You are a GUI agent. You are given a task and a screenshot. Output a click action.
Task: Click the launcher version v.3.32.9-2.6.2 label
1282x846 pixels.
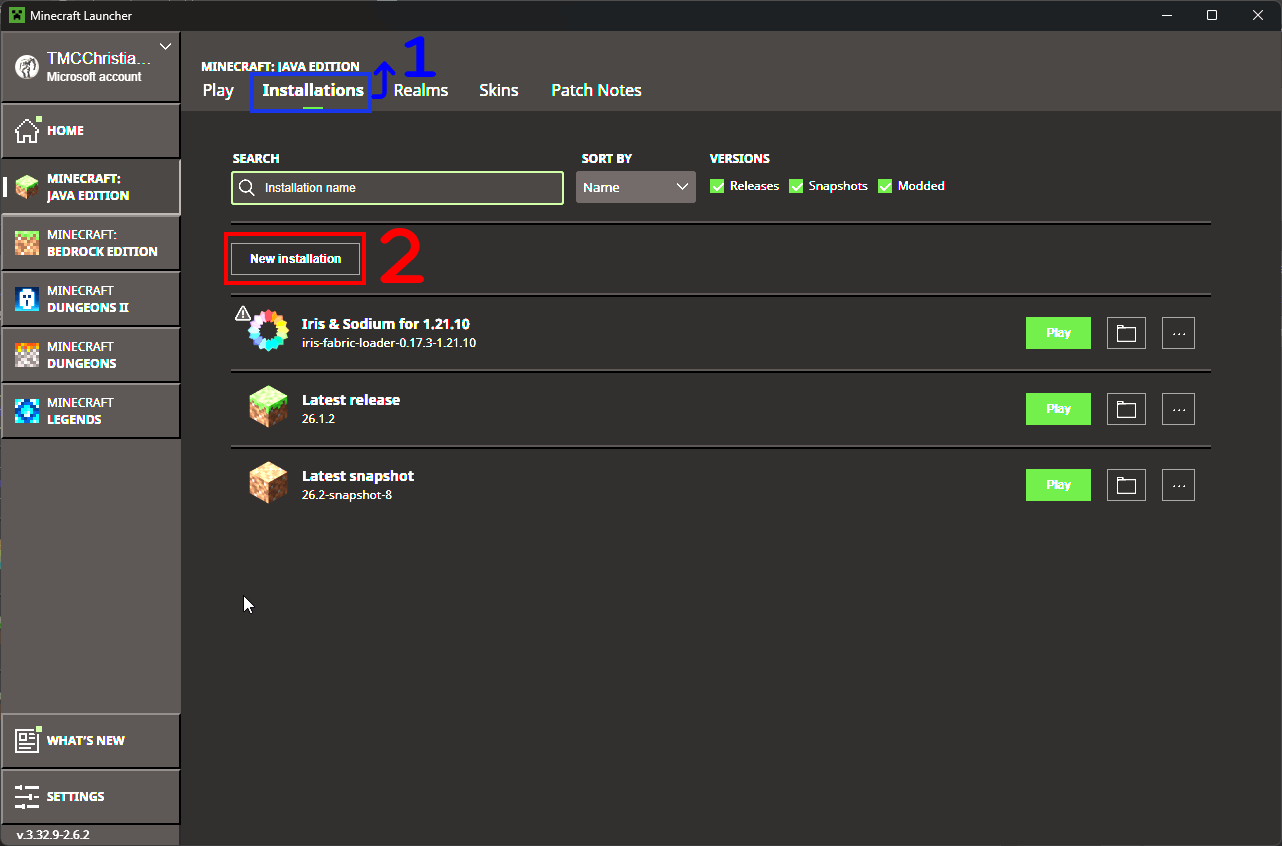coord(53,834)
